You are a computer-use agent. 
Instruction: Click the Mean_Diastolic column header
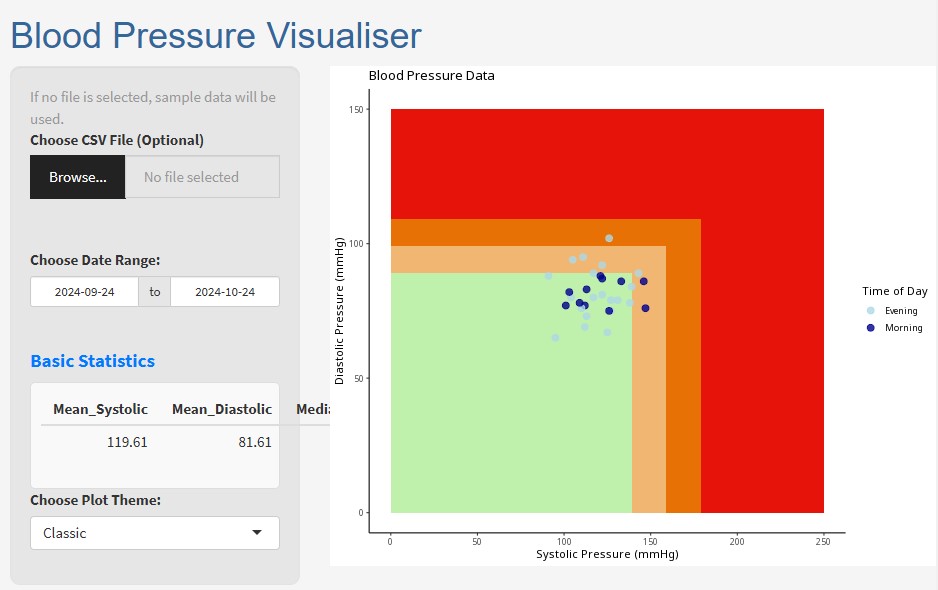pos(222,409)
